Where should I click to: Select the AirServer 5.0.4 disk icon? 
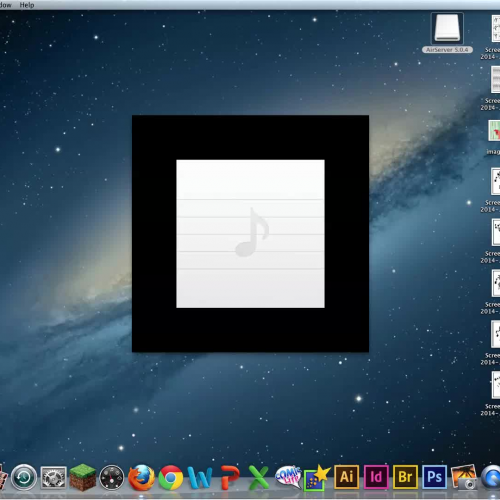(x=447, y=29)
